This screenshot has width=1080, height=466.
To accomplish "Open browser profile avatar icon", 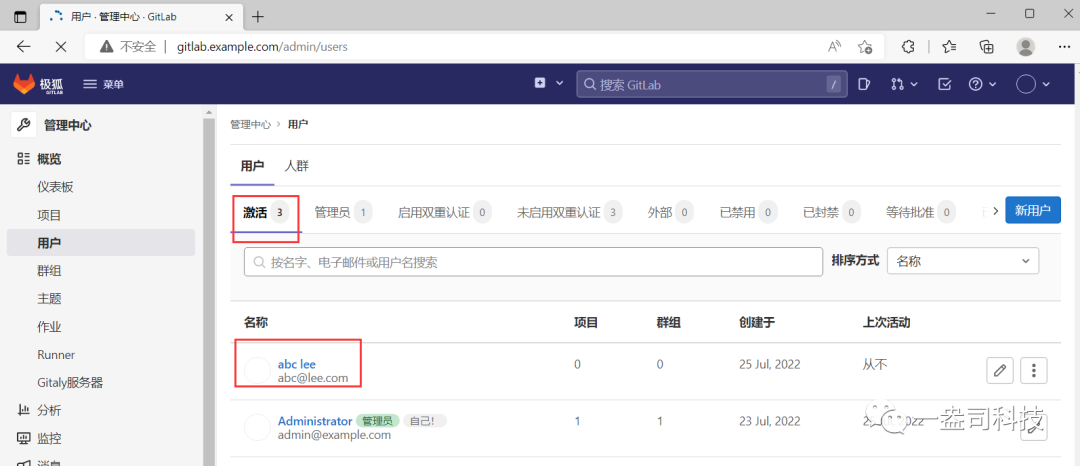I will 1026,46.
